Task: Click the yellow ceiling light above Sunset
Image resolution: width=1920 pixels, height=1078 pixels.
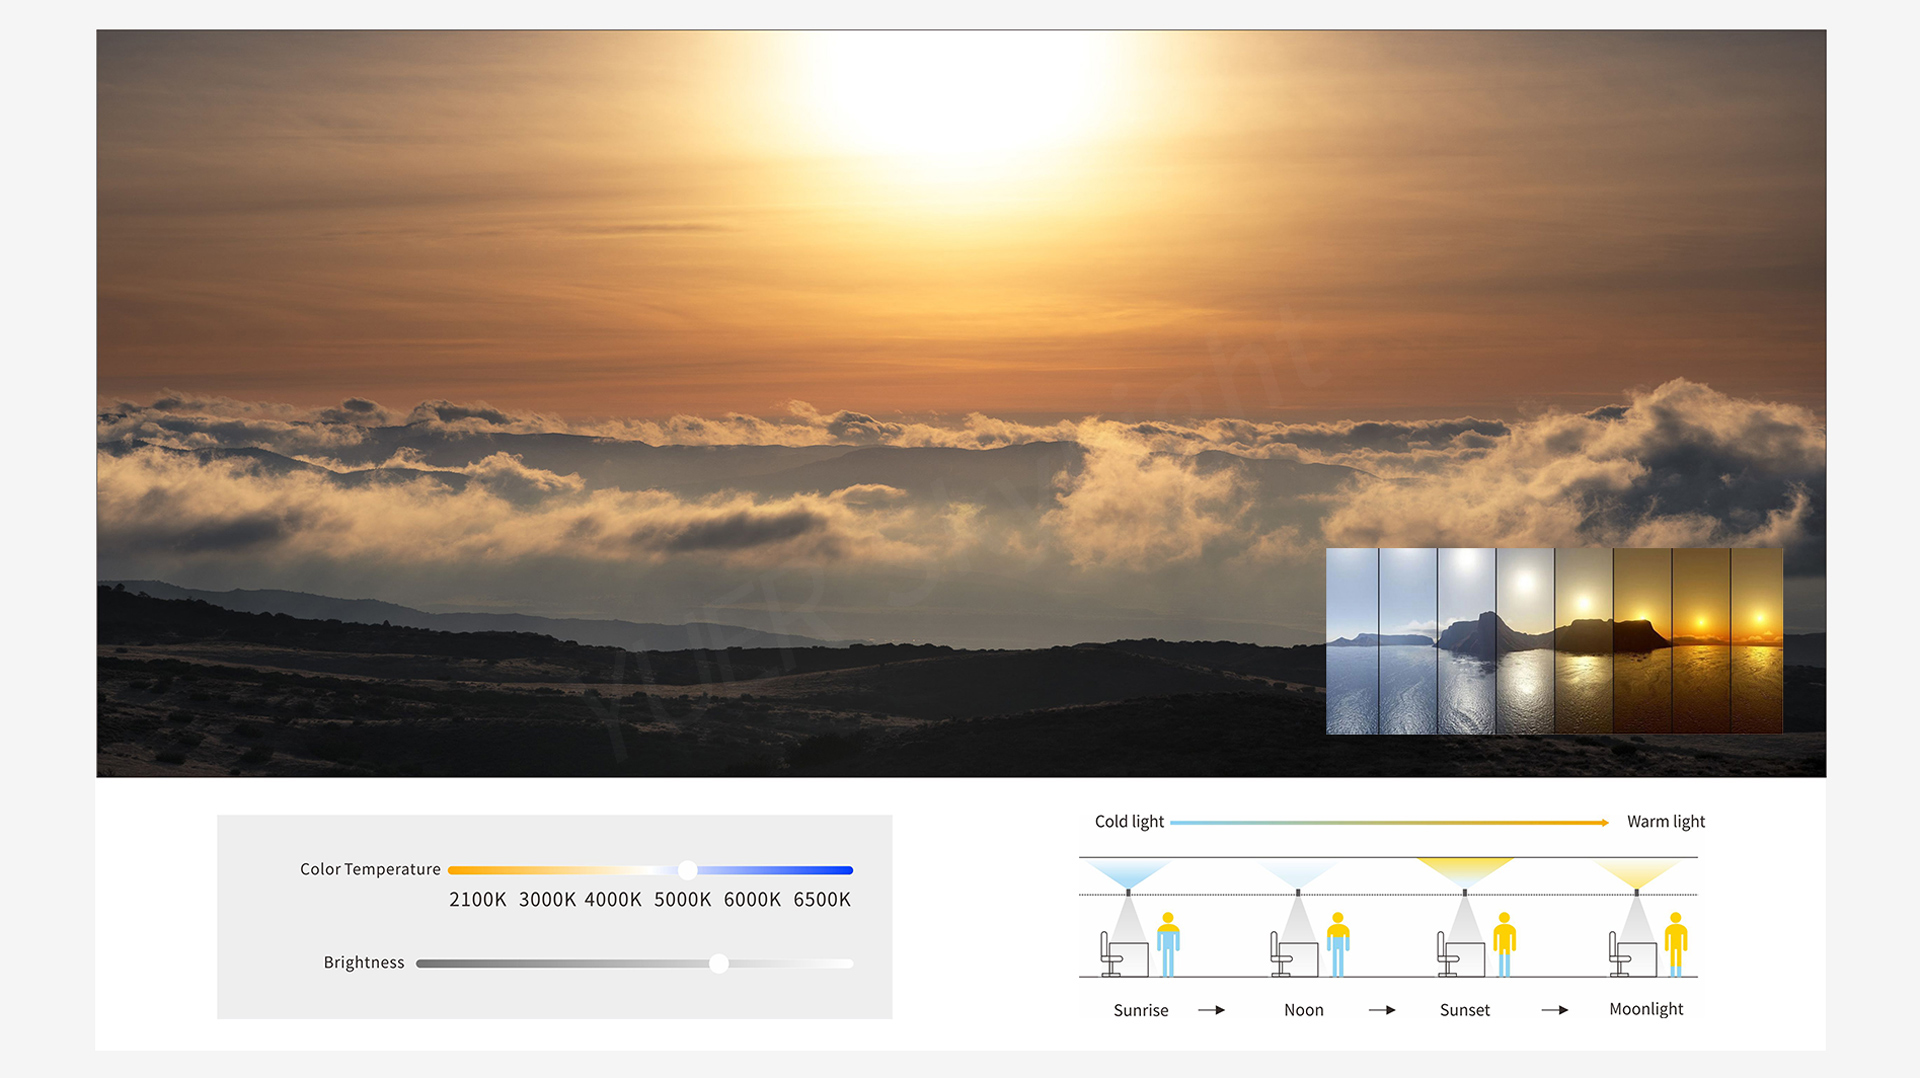Action: [x=1465, y=874]
